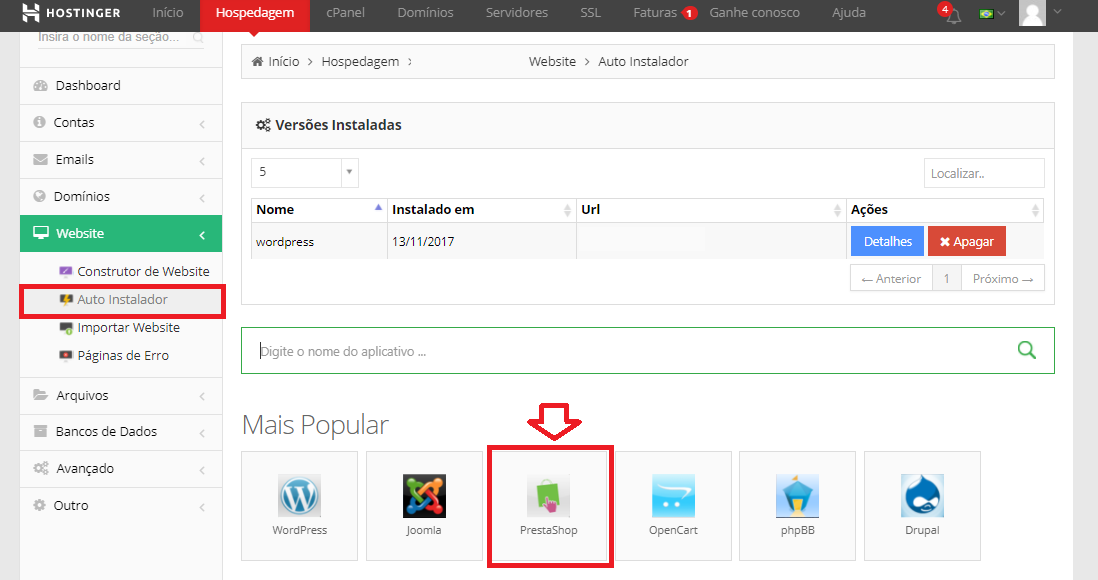
Task: Pick the Drupal application icon
Action: click(922, 496)
